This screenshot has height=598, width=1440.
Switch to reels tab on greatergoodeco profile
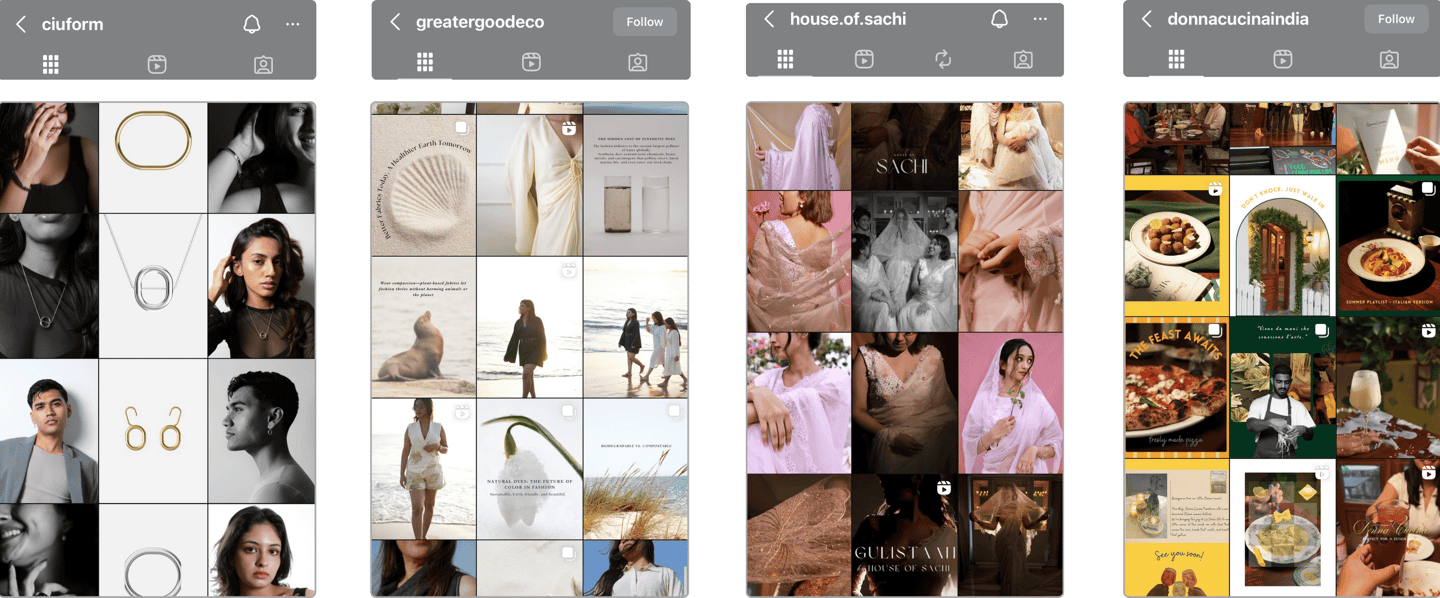[x=531, y=62]
